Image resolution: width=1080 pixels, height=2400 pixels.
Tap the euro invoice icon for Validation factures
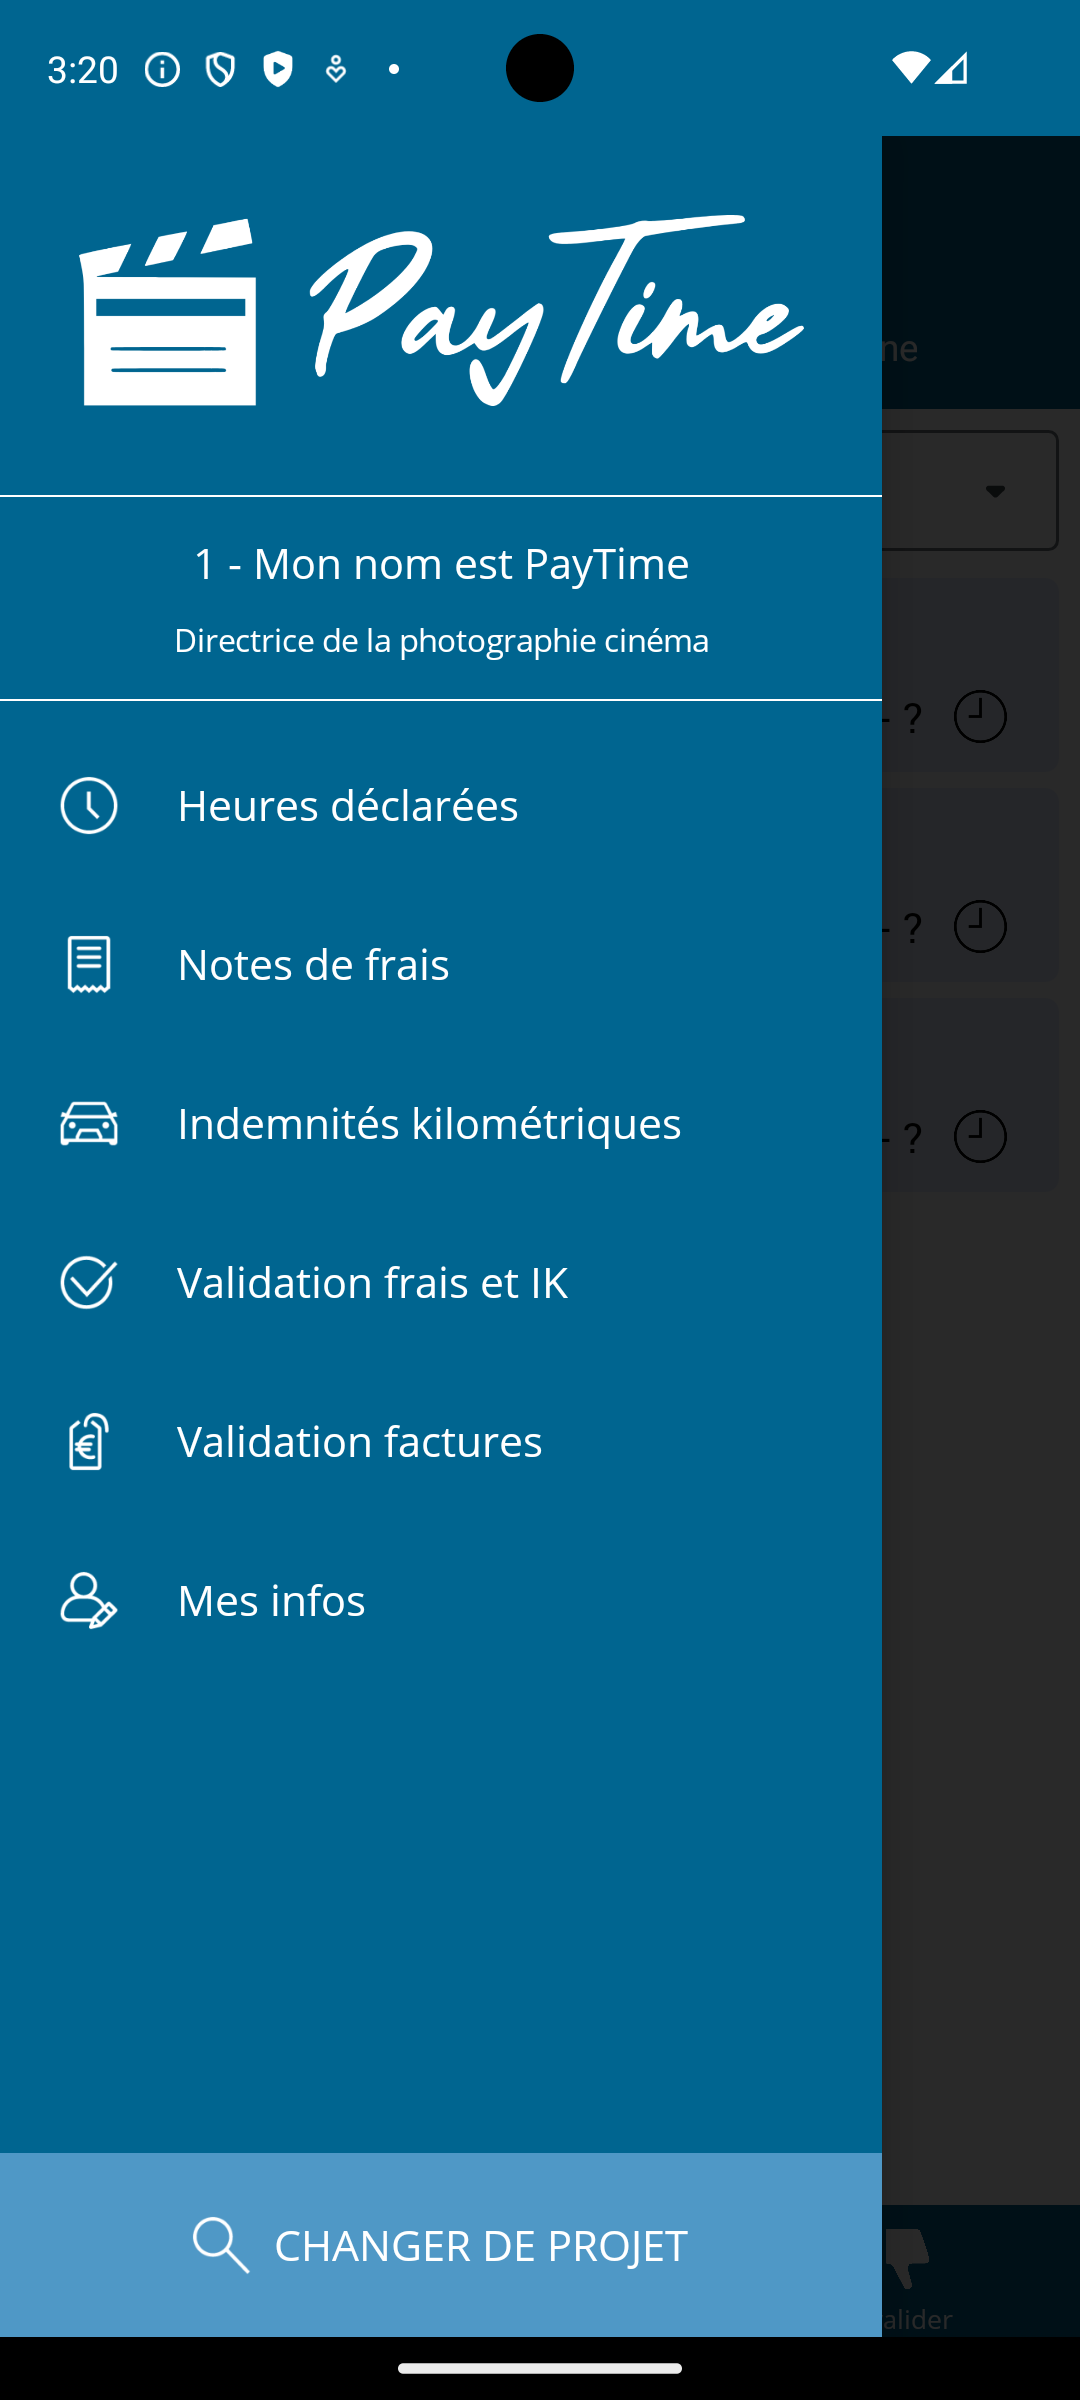[x=89, y=1441]
